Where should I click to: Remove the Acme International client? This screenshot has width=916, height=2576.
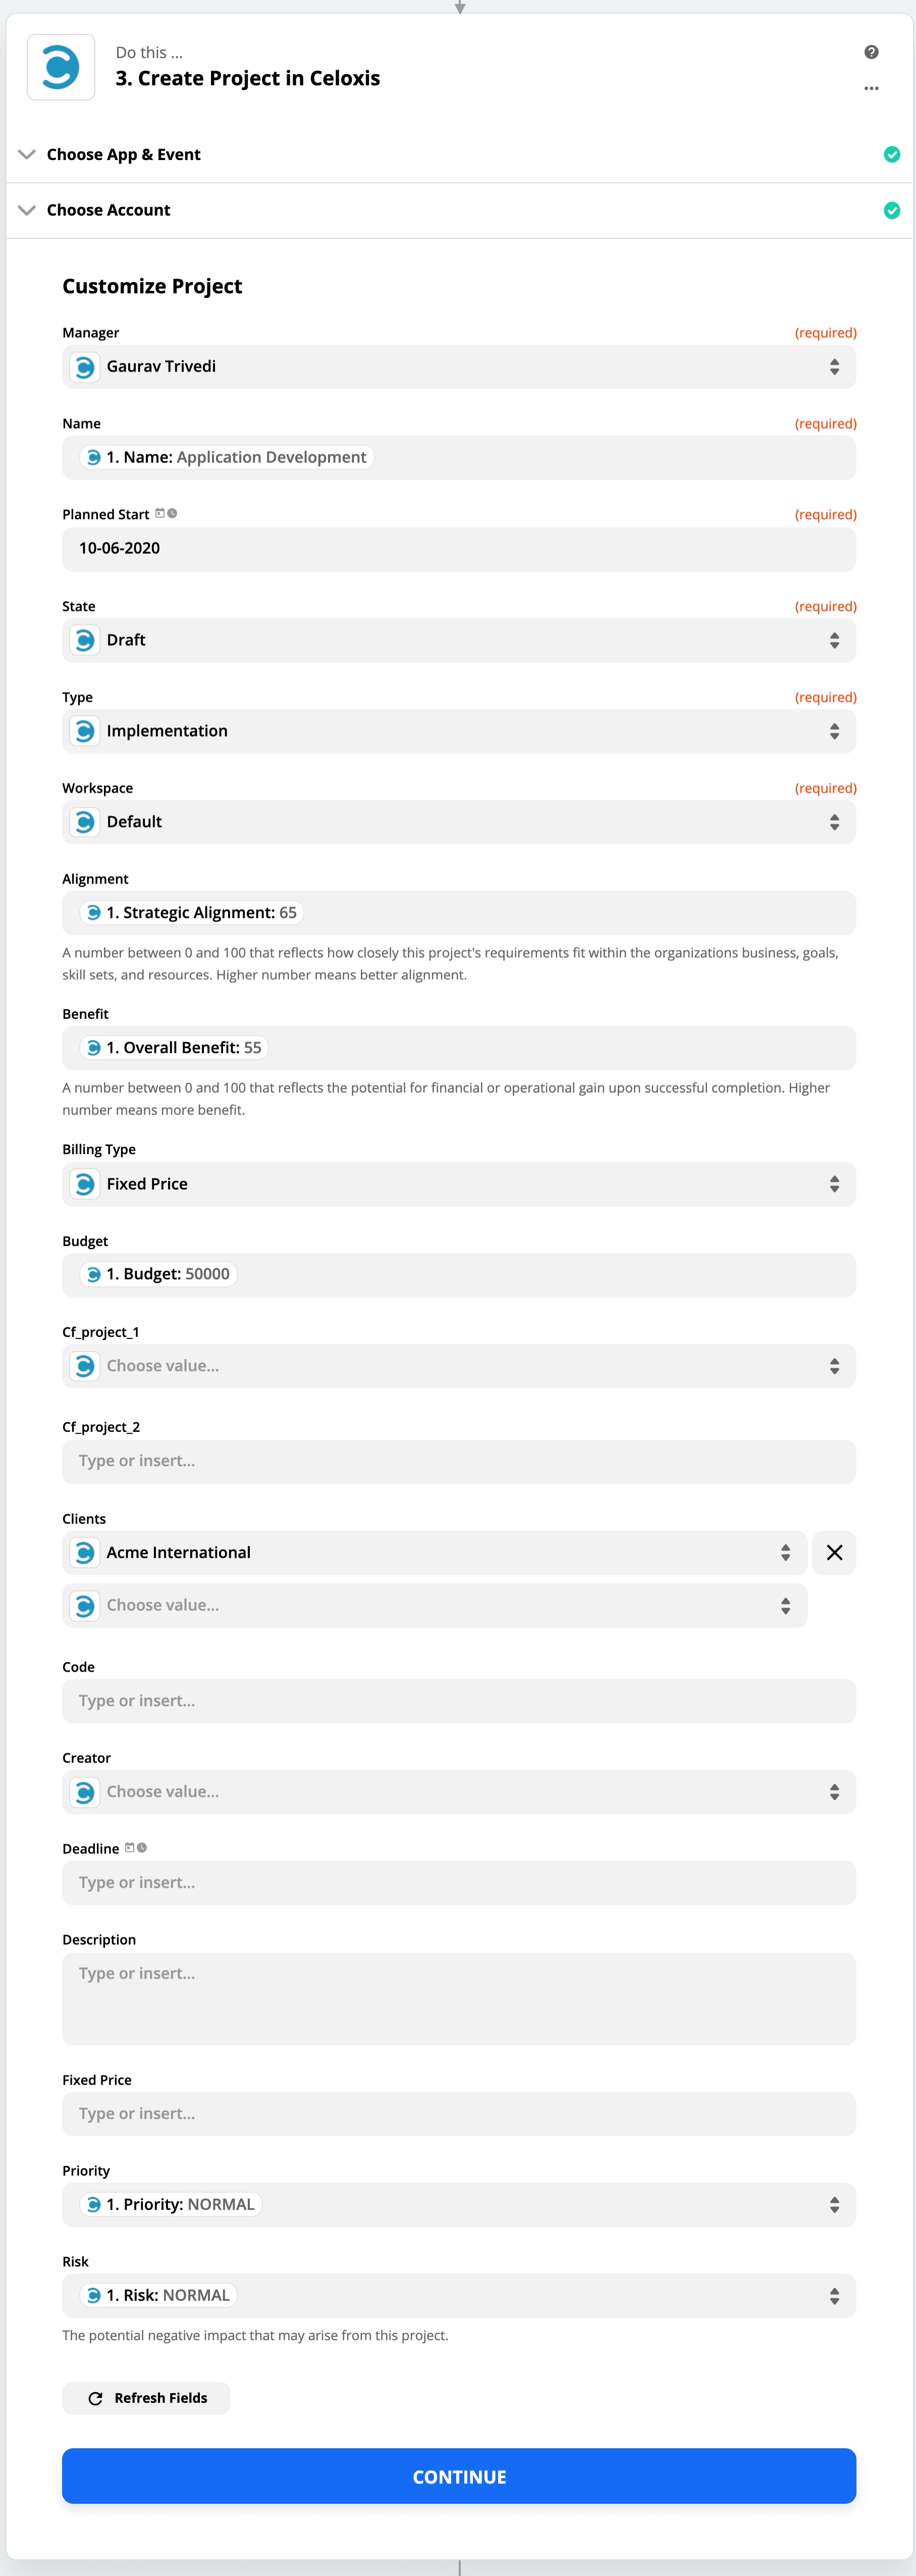click(x=833, y=1552)
